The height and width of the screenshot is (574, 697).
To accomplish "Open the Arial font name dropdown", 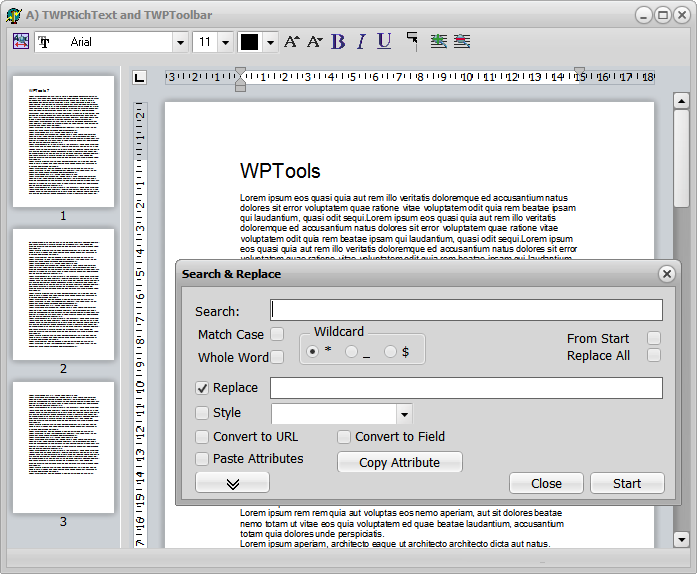I will coord(180,42).
